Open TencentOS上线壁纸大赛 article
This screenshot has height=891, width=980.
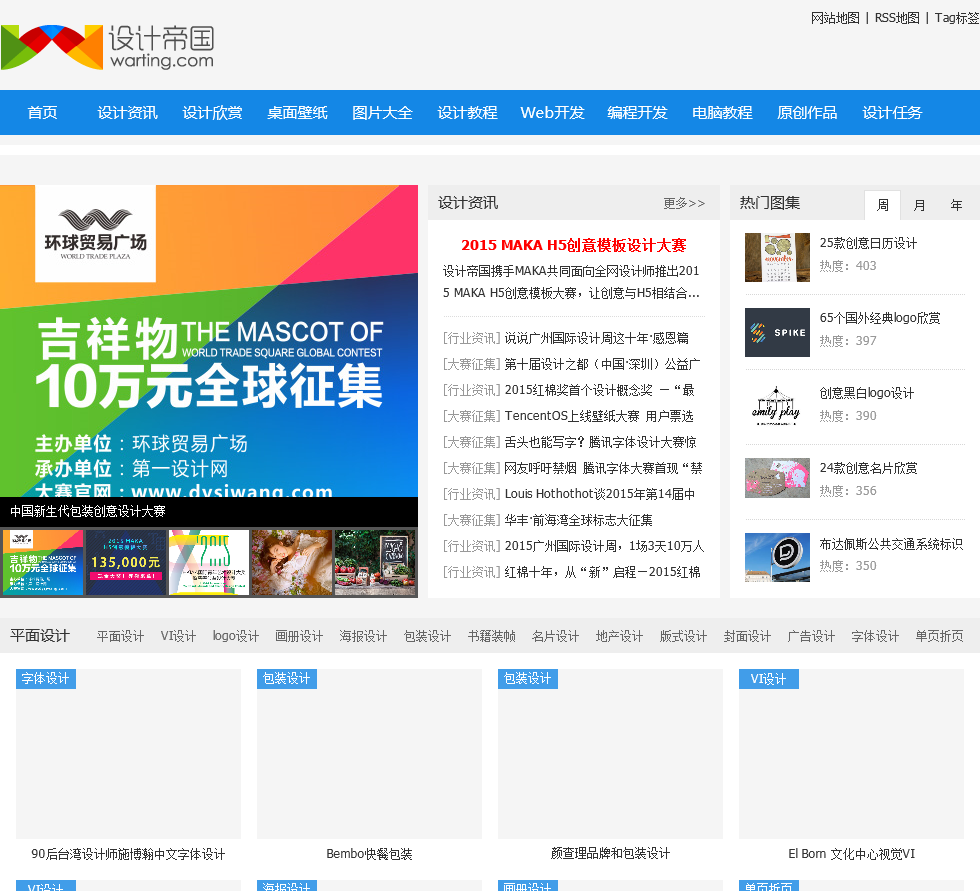click(599, 416)
